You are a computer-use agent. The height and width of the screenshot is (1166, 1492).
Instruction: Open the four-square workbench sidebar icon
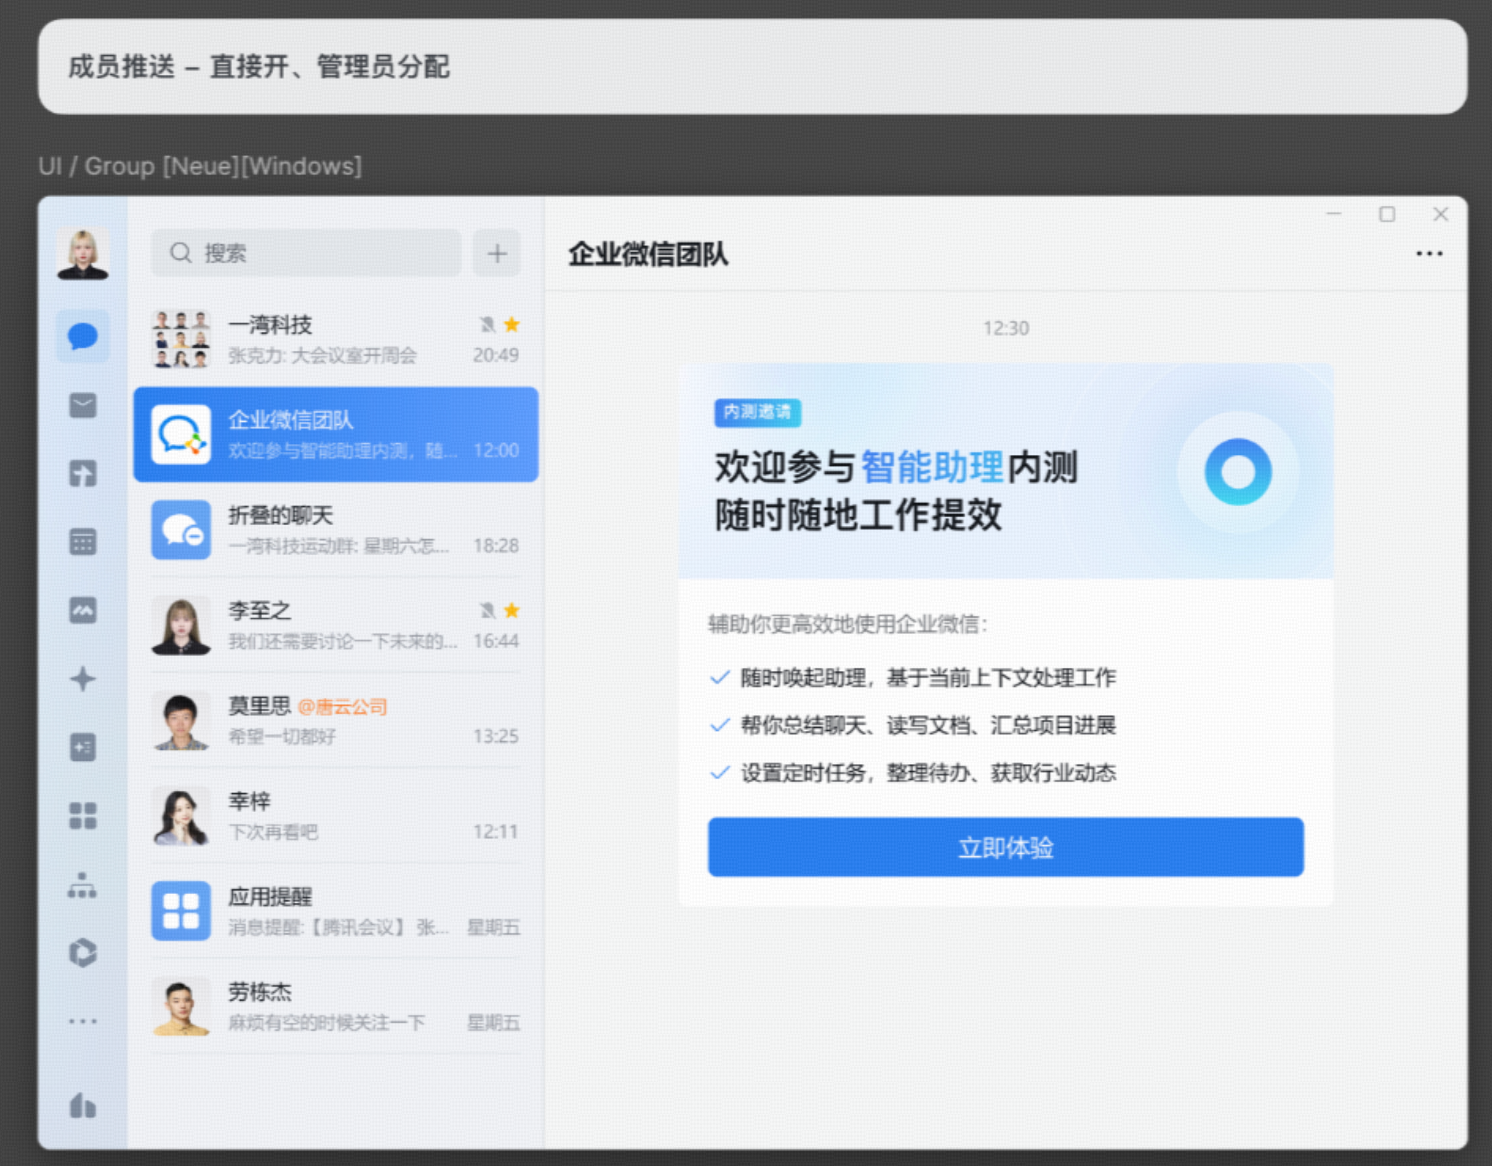tap(83, 816)
